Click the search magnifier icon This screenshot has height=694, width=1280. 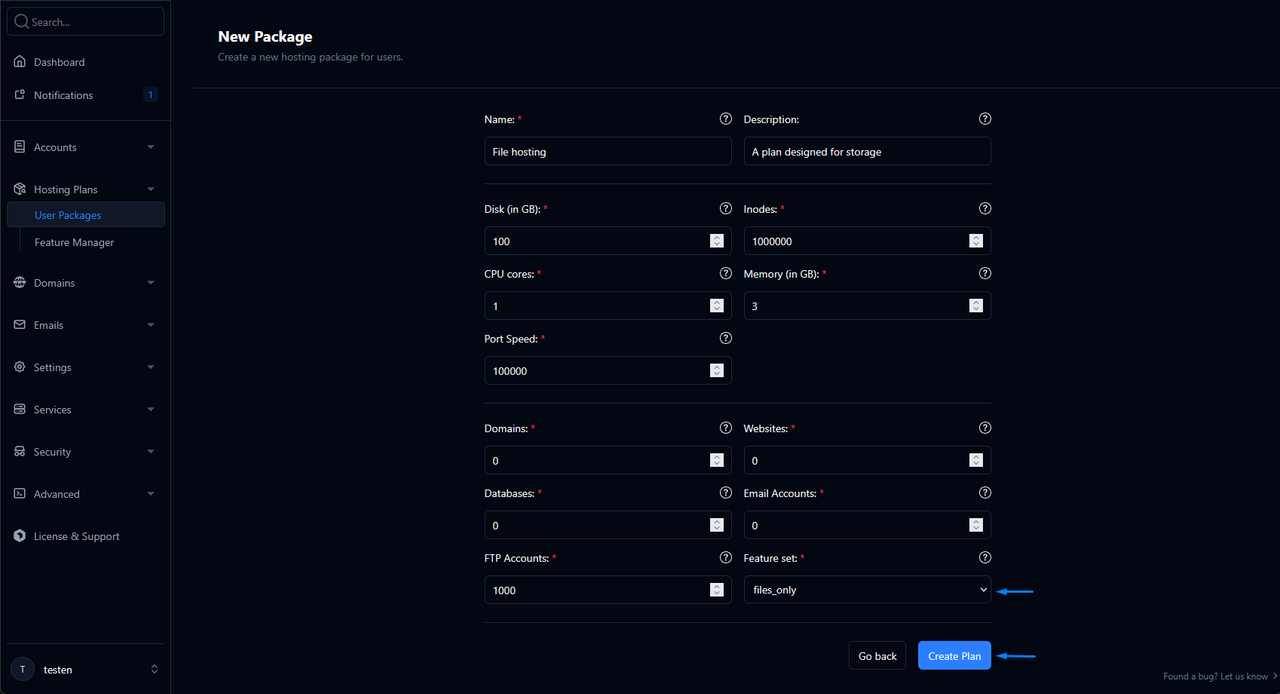(22, 21)
